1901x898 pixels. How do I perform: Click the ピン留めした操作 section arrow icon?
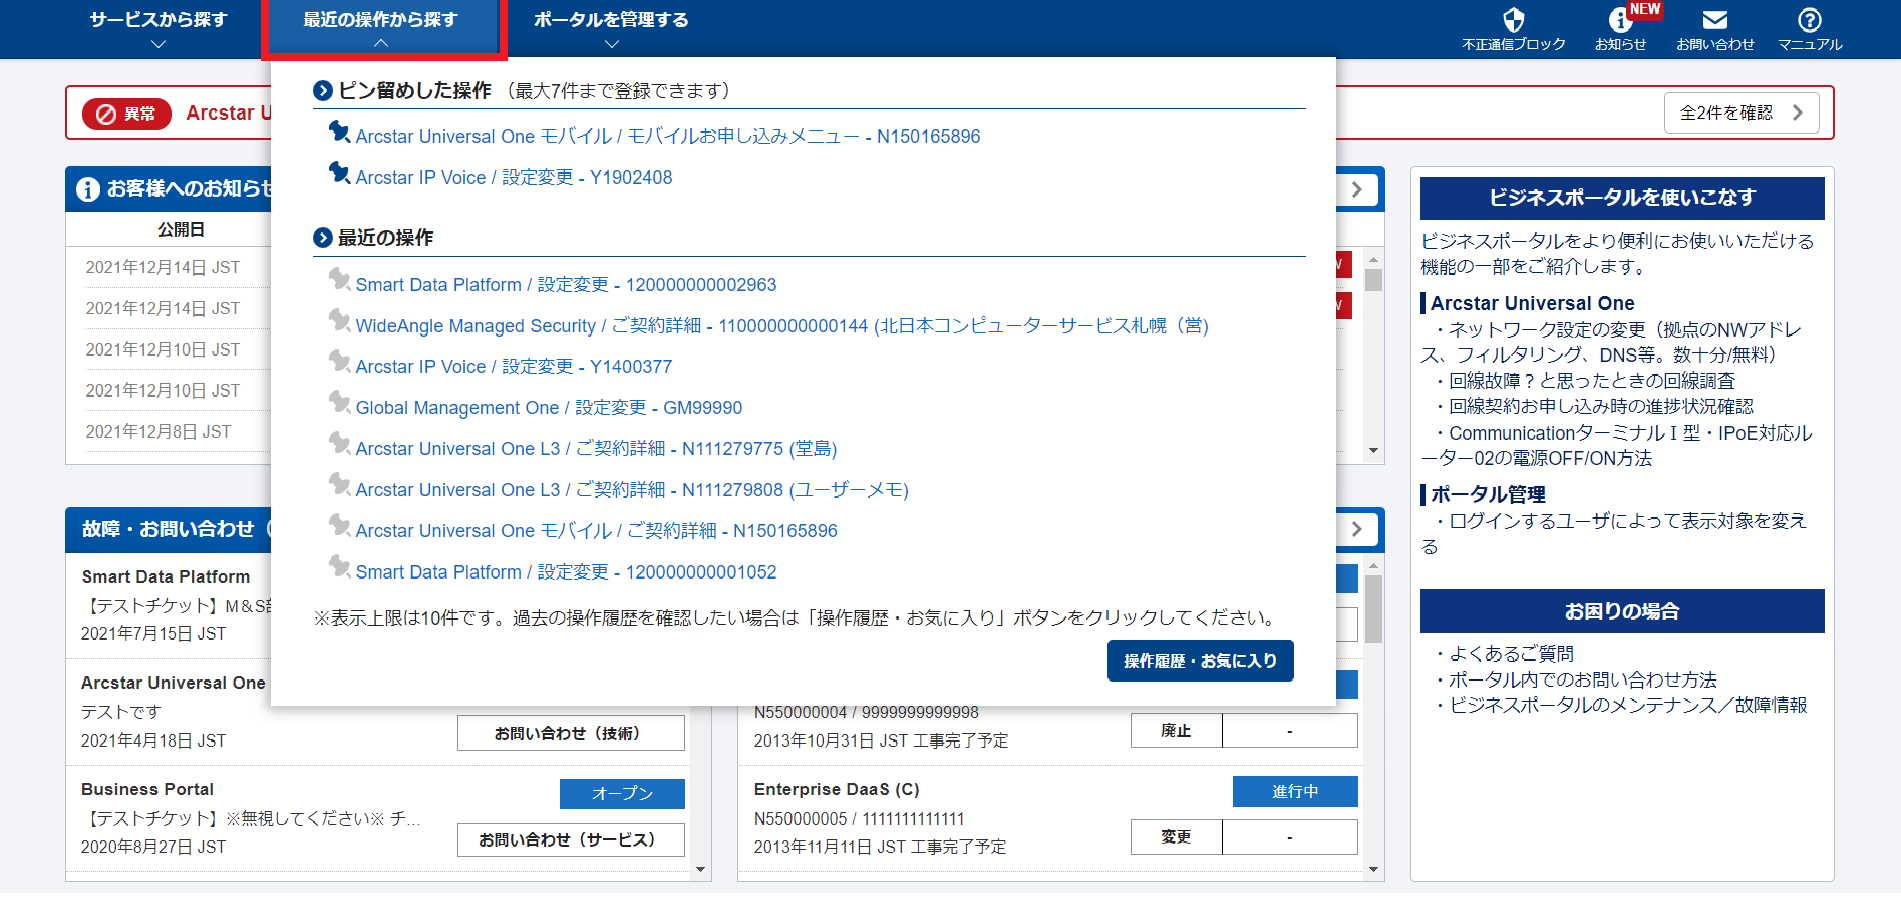coord(323,91)
